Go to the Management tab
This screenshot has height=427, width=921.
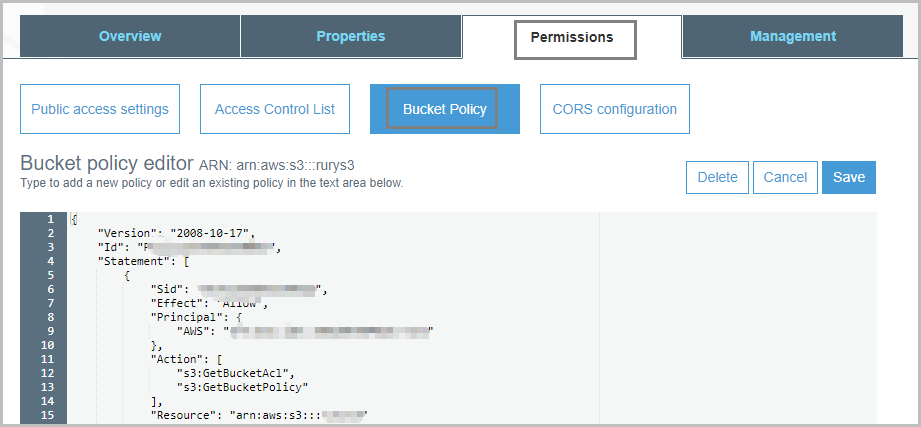792,37
